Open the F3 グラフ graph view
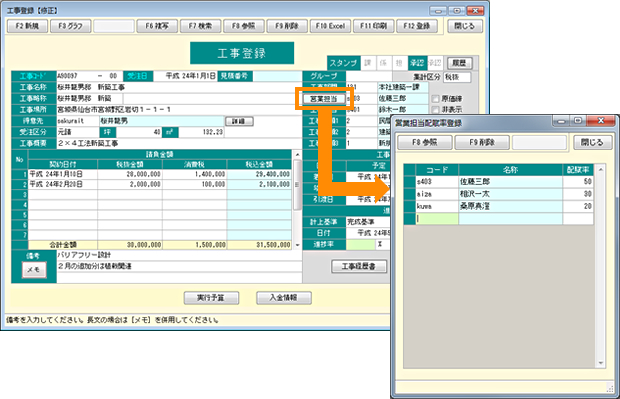 point(70,26)
